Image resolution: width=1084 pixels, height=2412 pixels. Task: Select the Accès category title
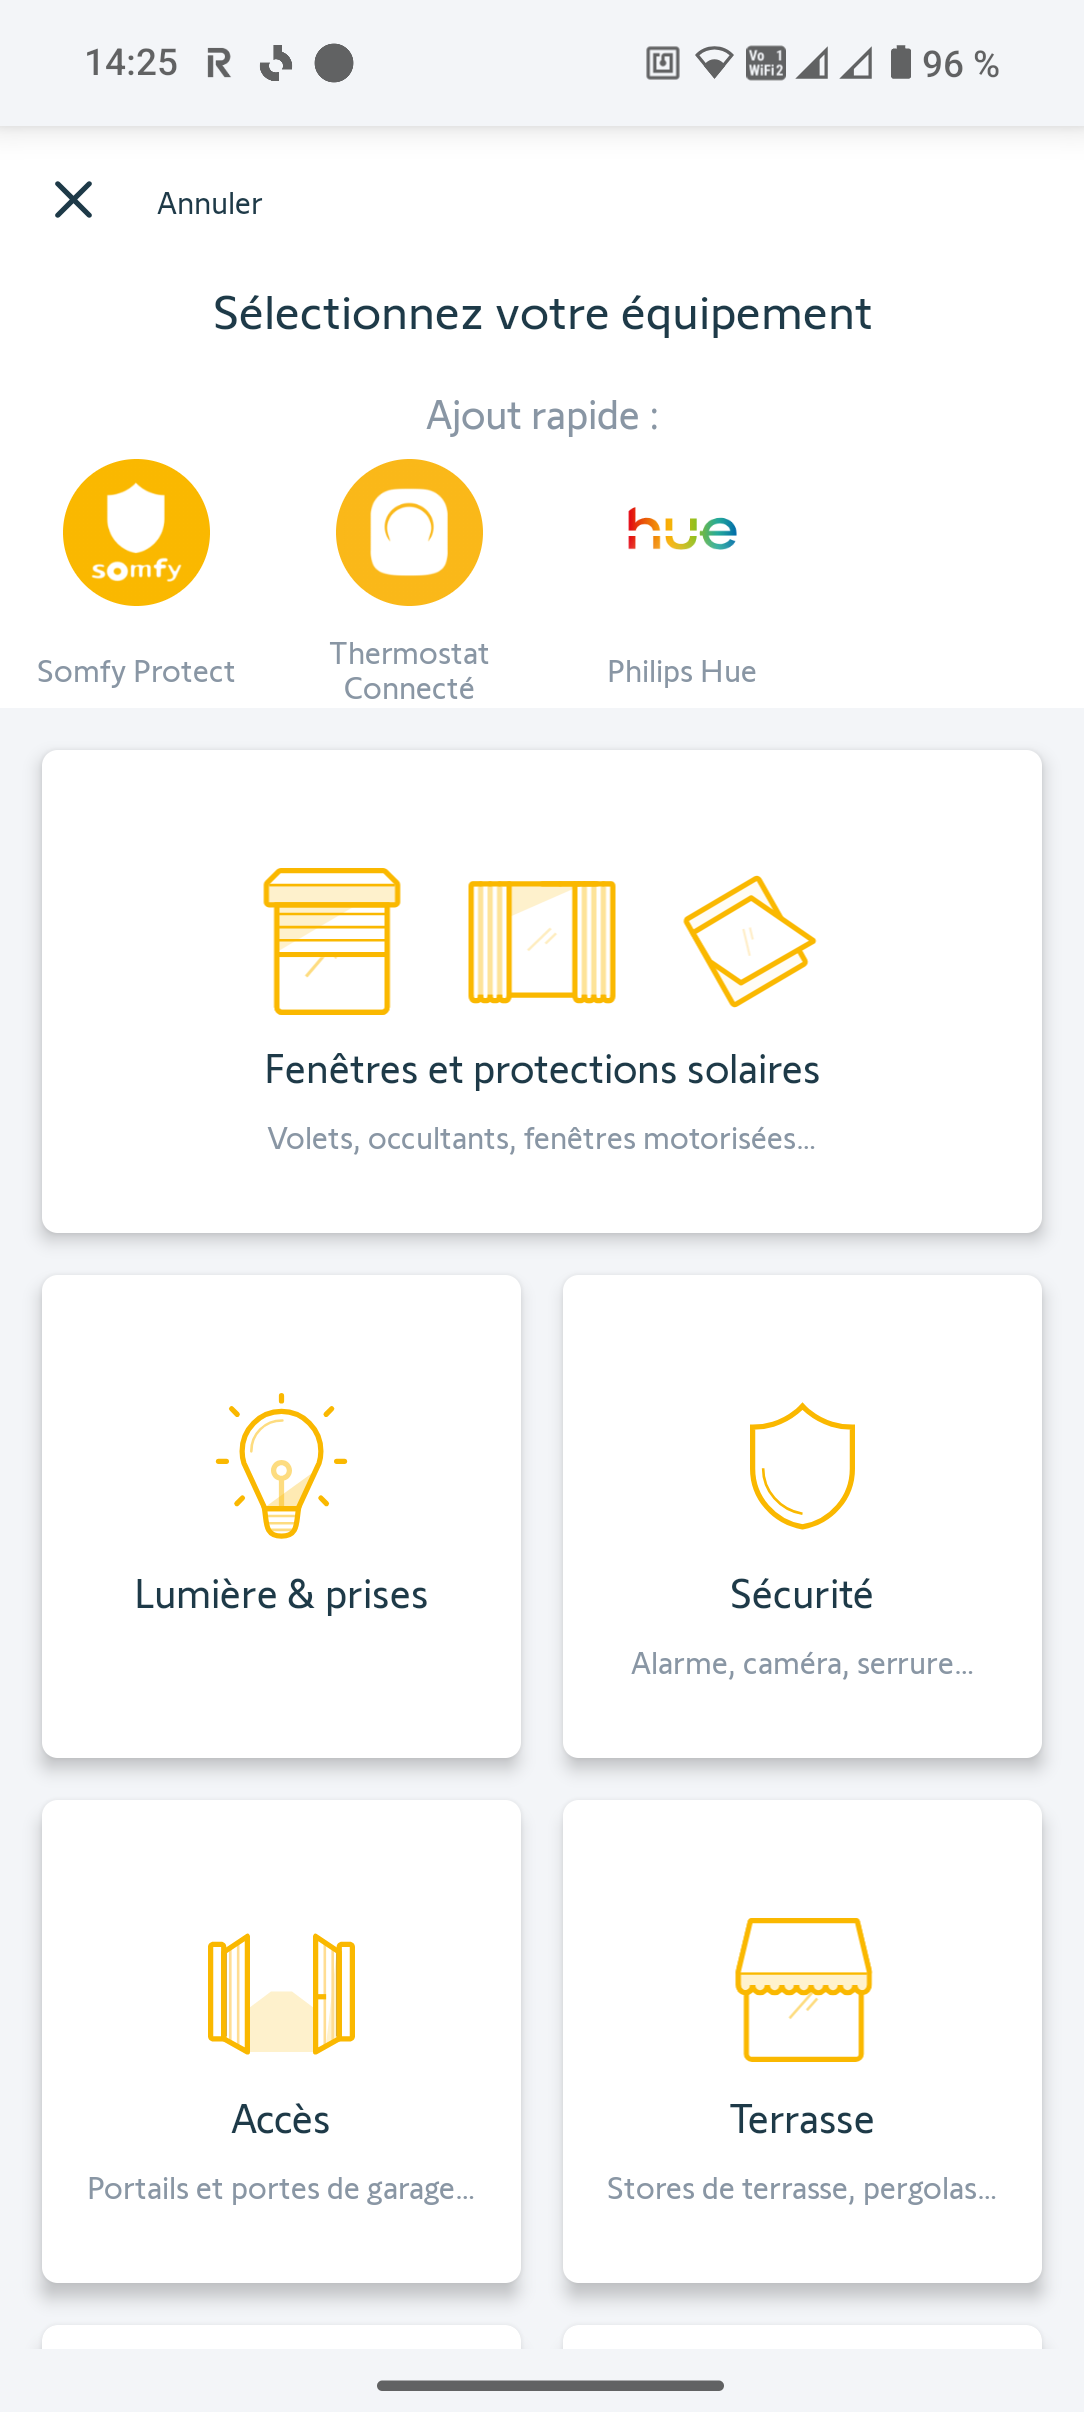[x=281, y=2119]
